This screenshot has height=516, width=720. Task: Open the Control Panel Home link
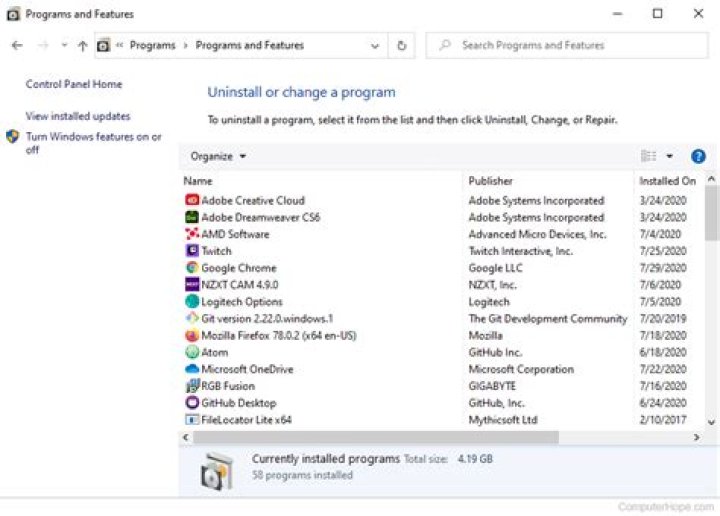tap(74, 85)
